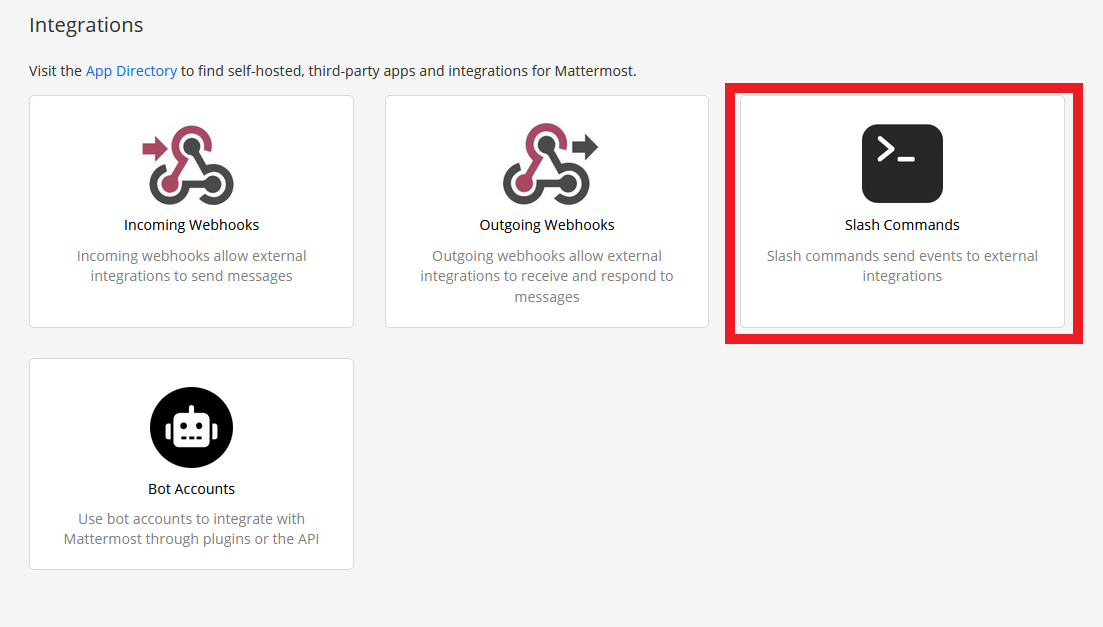Screen dimensions: 1103x627
Task: Click the Slash Commands title text
Action: coord(901,224)
